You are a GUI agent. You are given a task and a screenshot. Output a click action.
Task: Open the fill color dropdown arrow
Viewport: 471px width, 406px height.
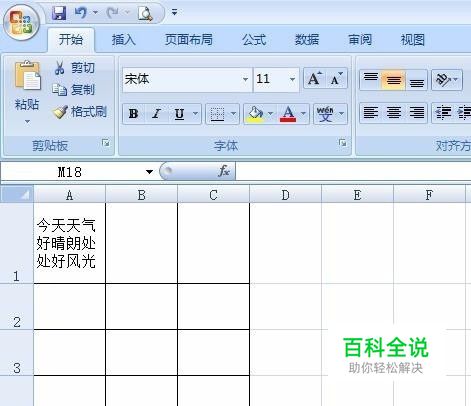[x=271, y=114]
